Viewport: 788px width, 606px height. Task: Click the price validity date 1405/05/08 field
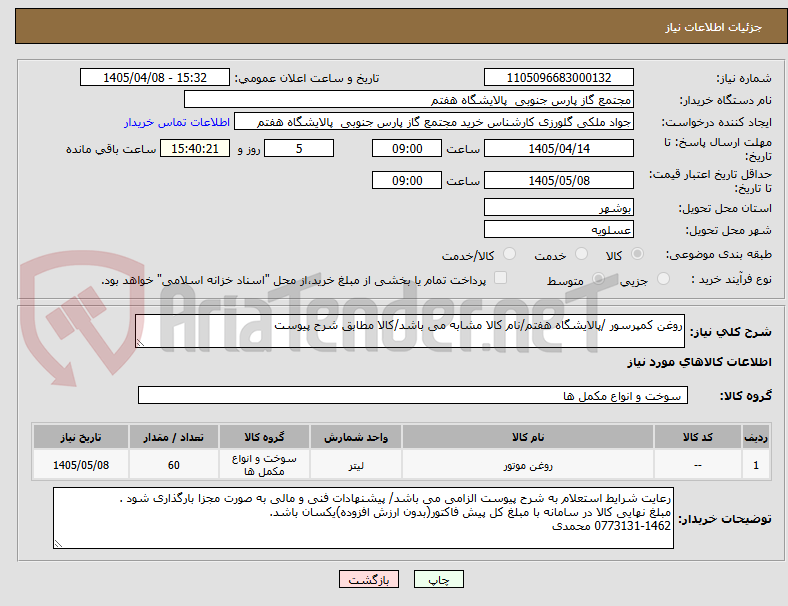[558, 180]
